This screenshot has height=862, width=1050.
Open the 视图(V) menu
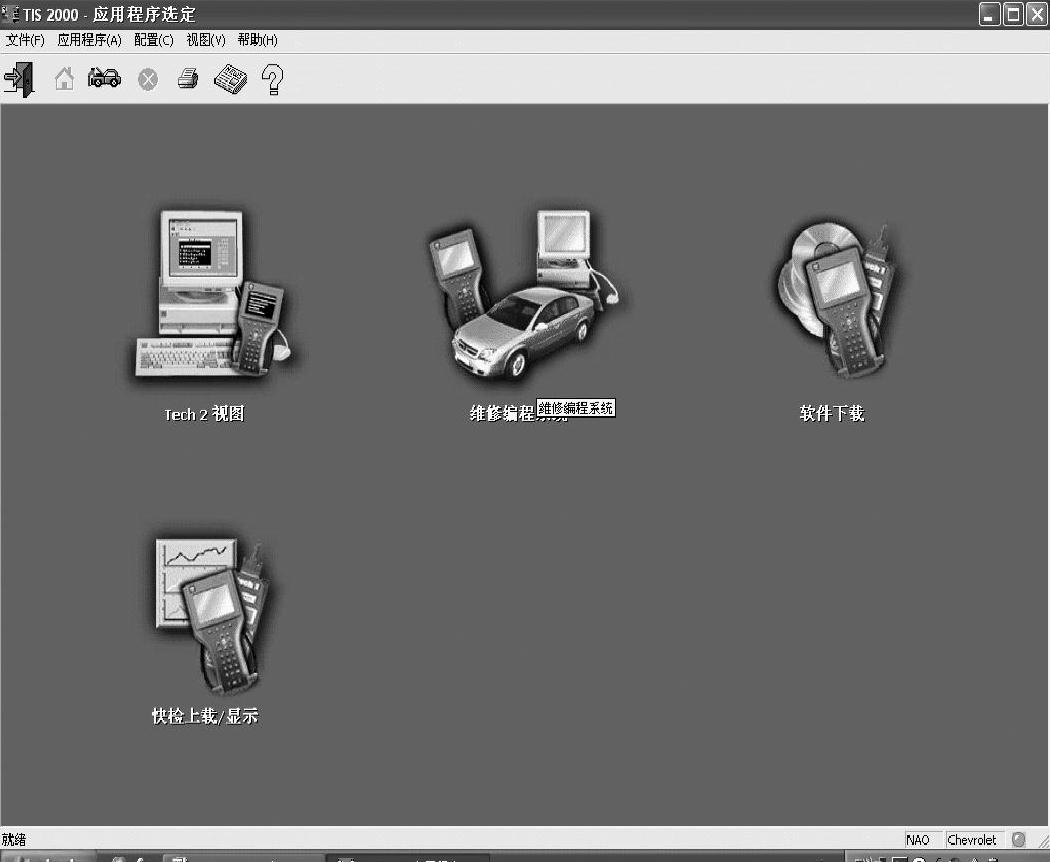click(206, 40)
